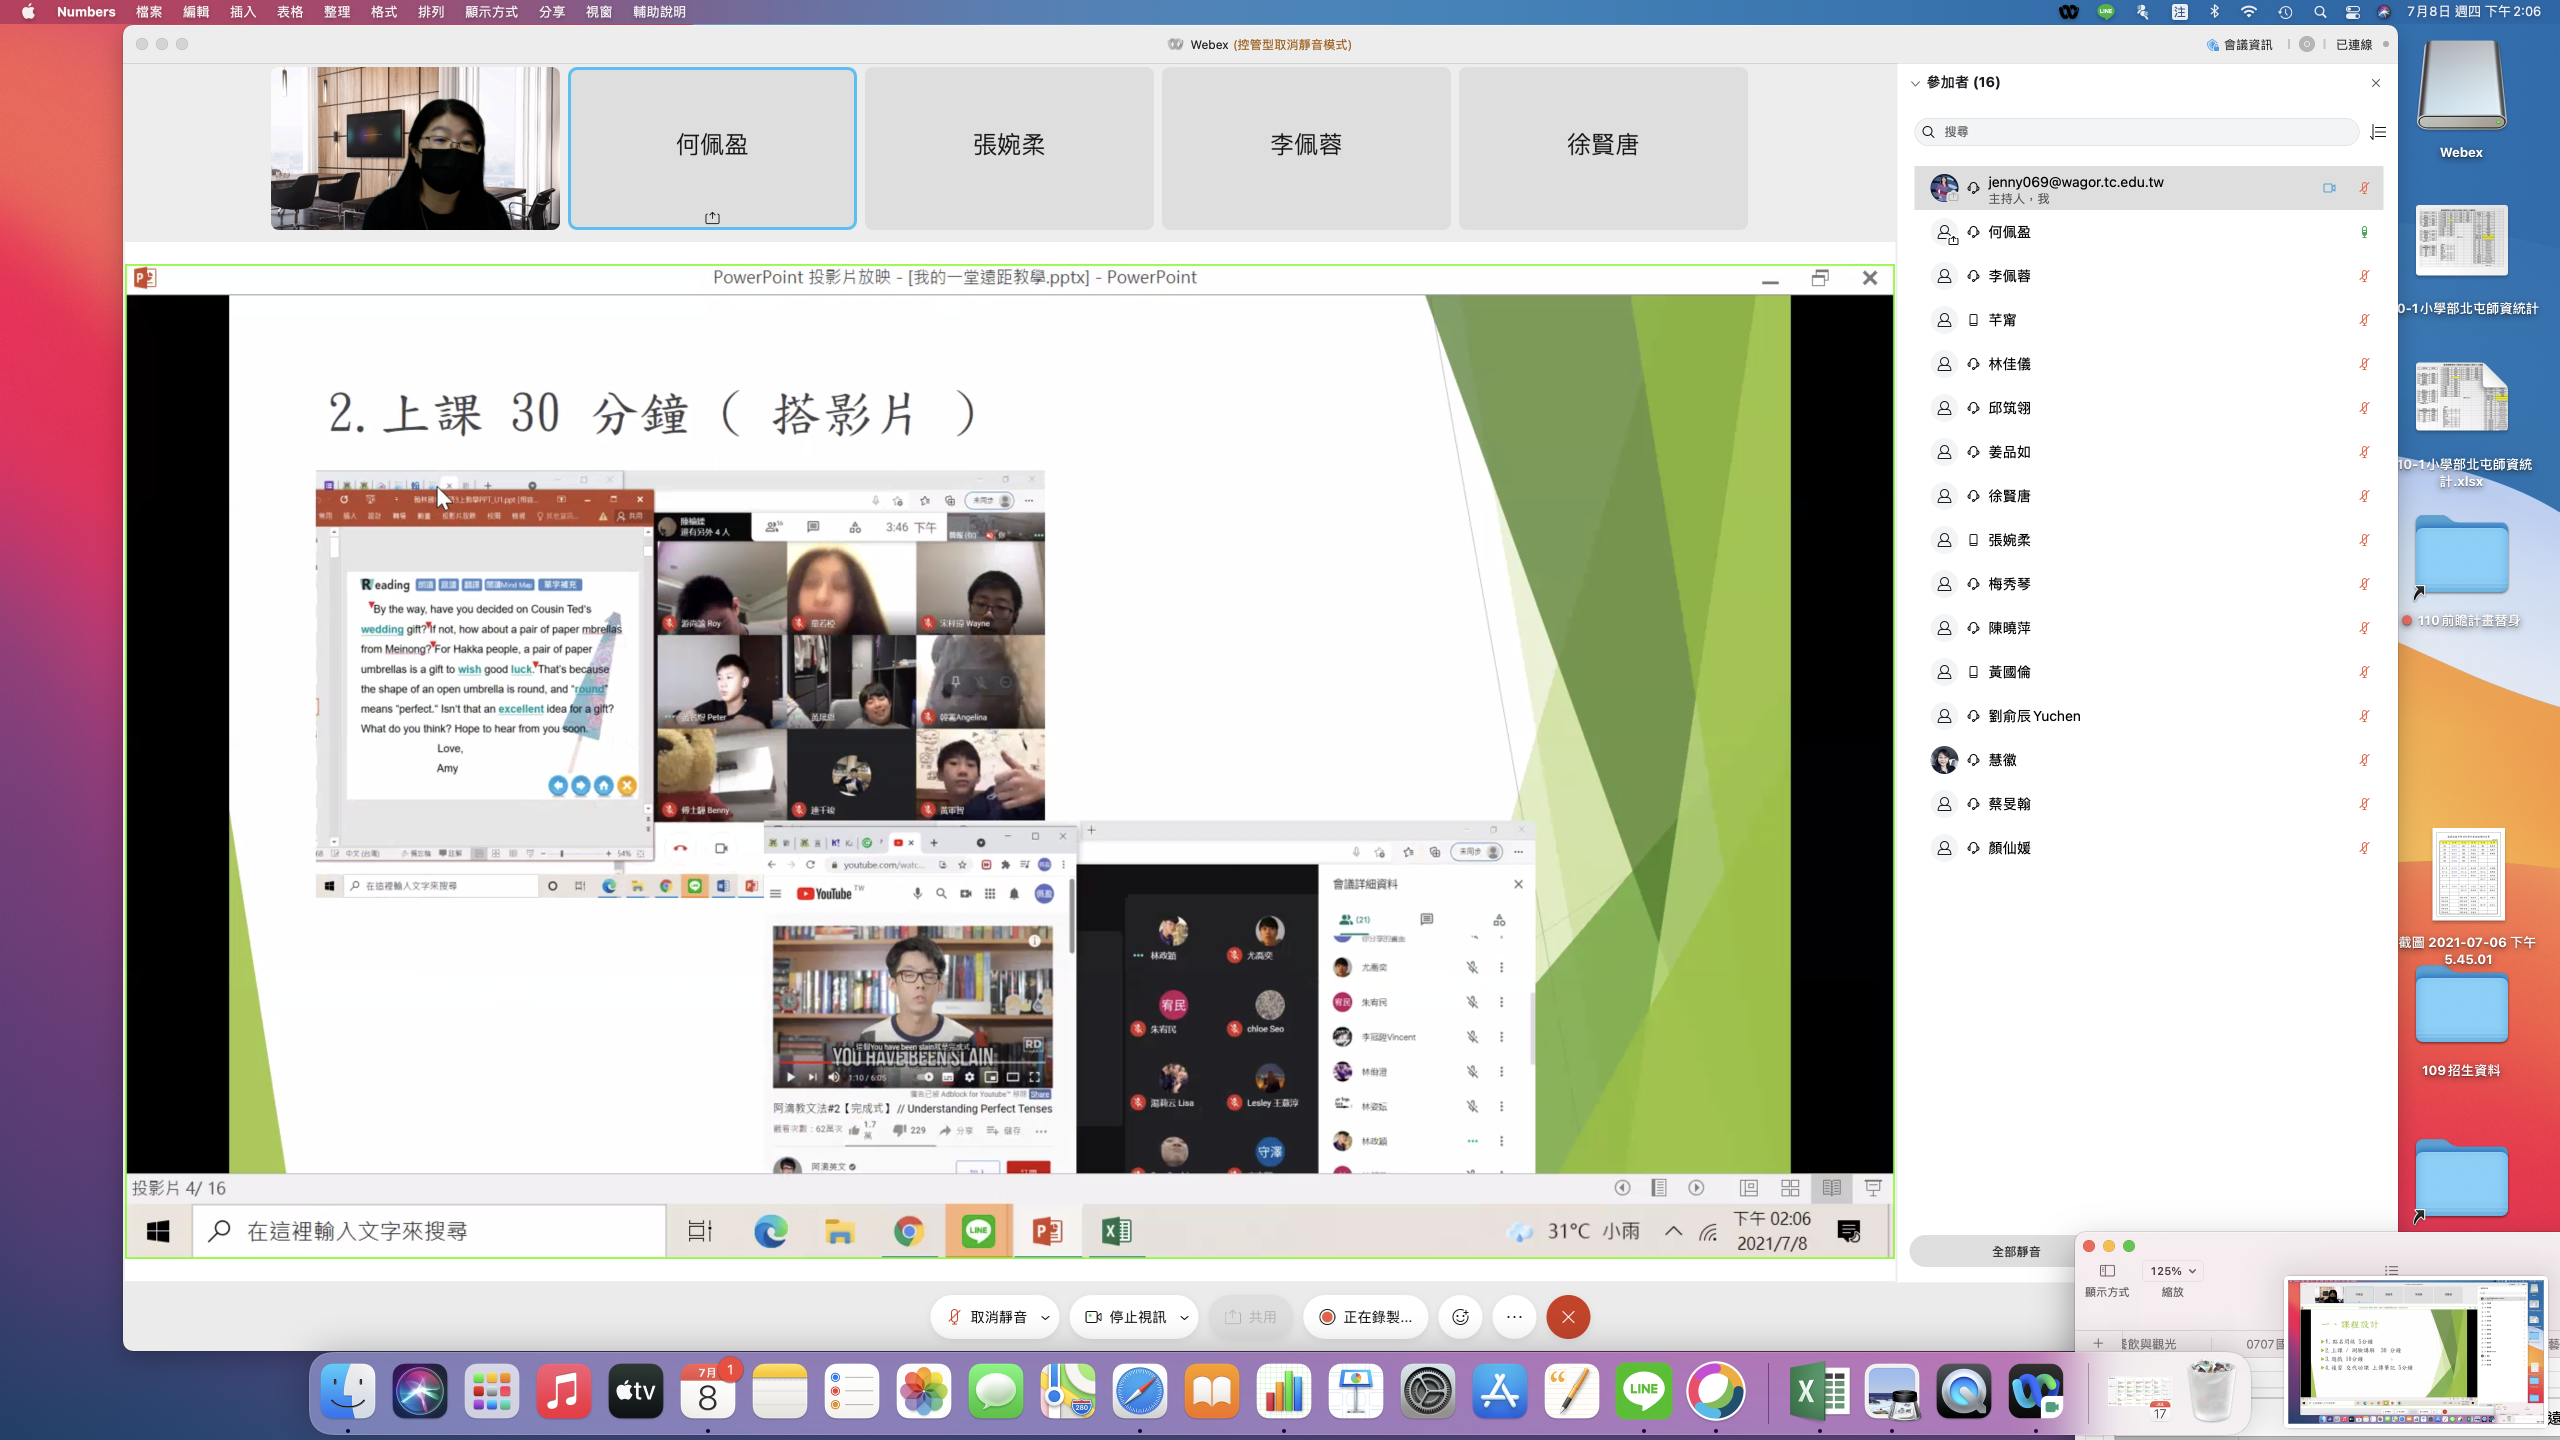The height and width of the screenshot is (1440, 2560).
Task: Click the participant list sort icon
Action: 2378,132
